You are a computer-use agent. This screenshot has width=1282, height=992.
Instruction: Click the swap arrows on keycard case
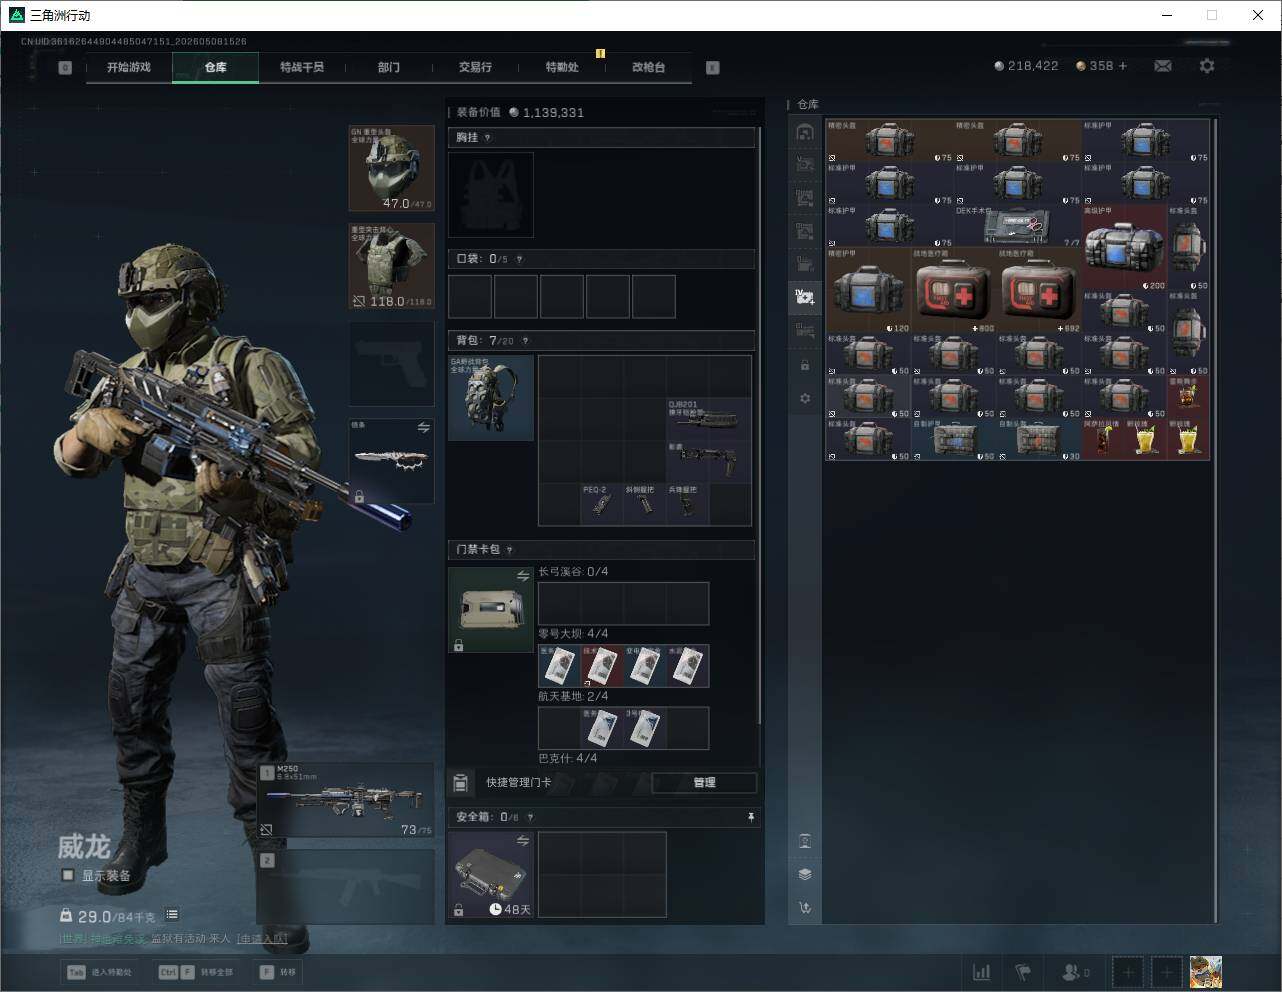[x=523, y=576]
